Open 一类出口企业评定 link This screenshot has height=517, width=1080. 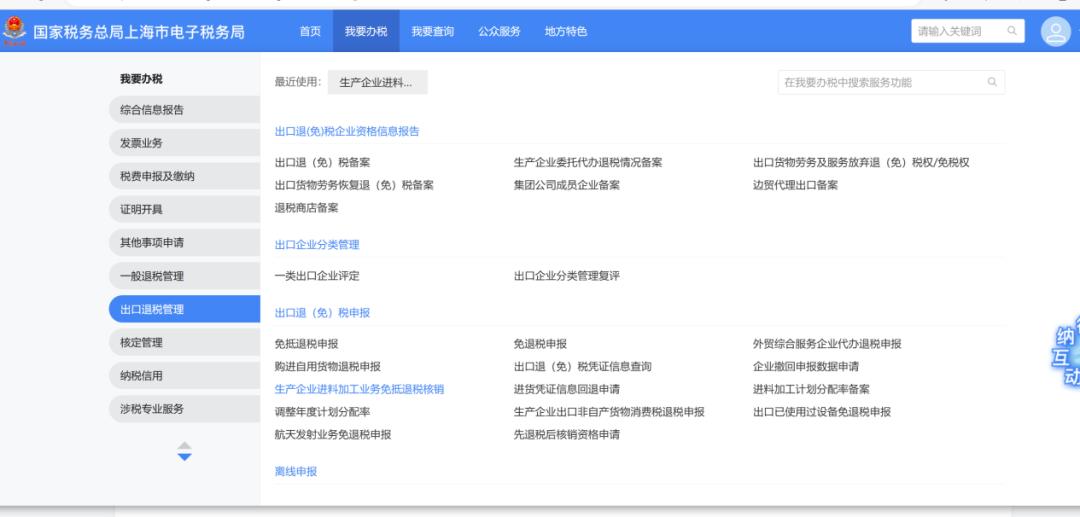(316, 275)
